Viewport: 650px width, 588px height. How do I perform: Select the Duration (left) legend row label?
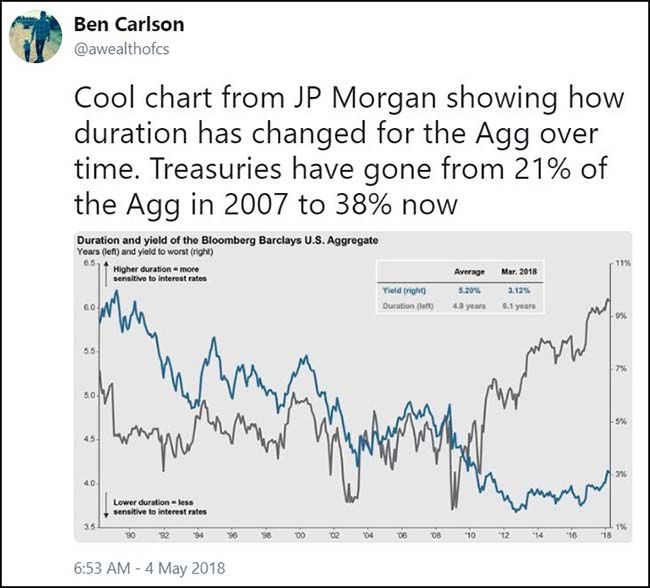coord(406,305)
